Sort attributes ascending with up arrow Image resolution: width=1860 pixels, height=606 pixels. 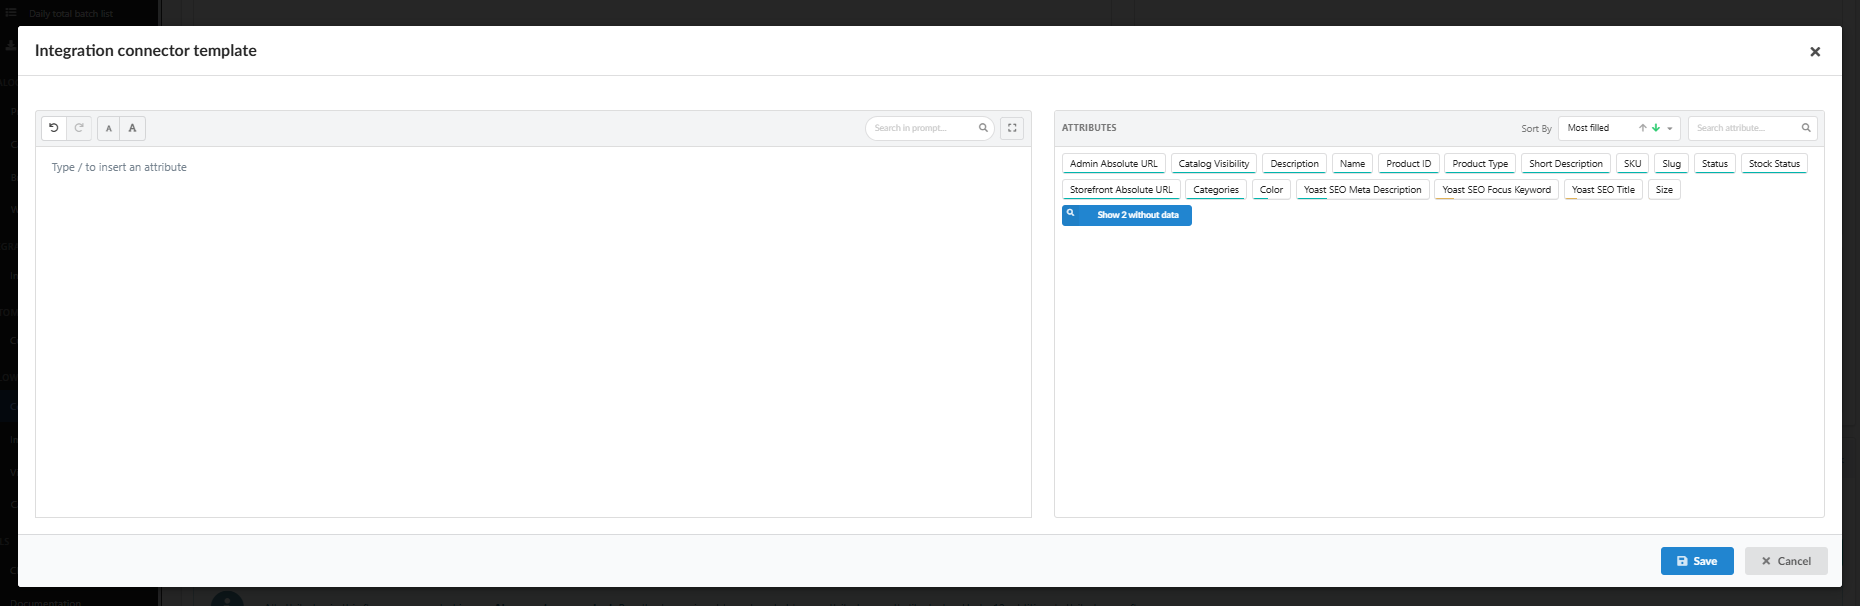(x=1642, y=128)
